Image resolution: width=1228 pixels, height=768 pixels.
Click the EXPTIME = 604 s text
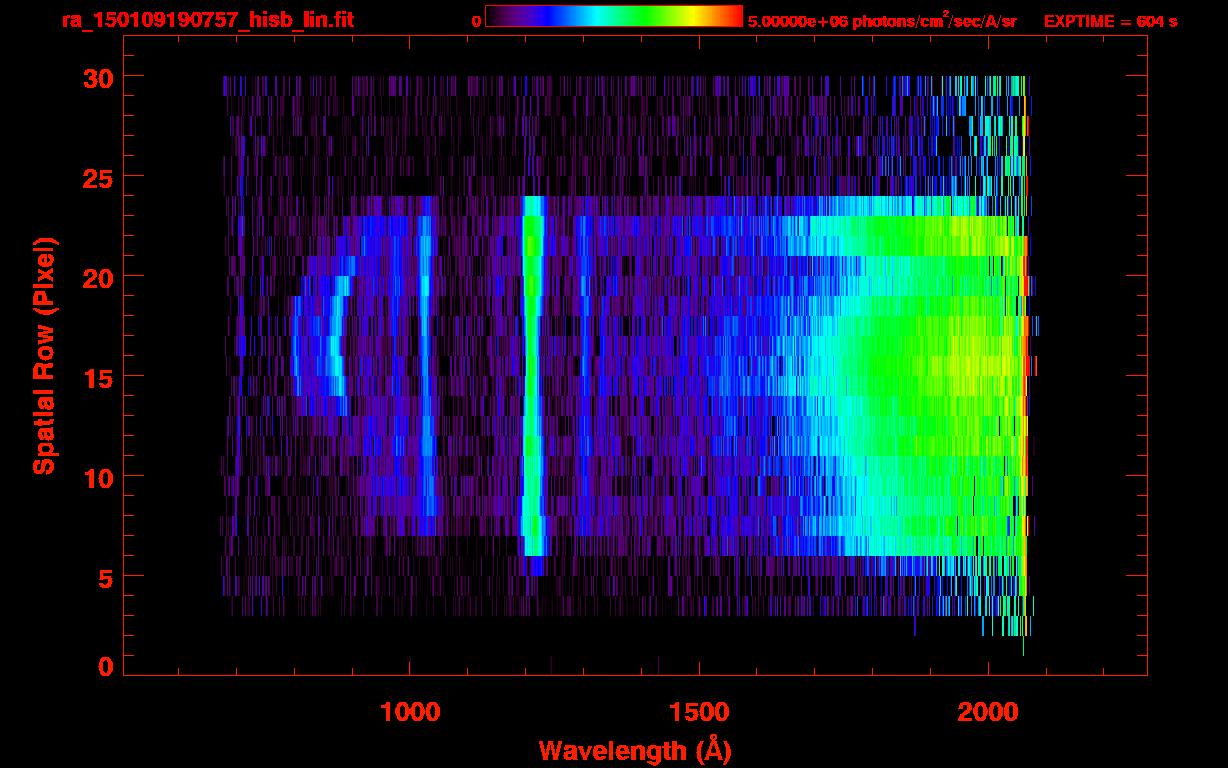pyautogui.click(x=1110, y=21)
